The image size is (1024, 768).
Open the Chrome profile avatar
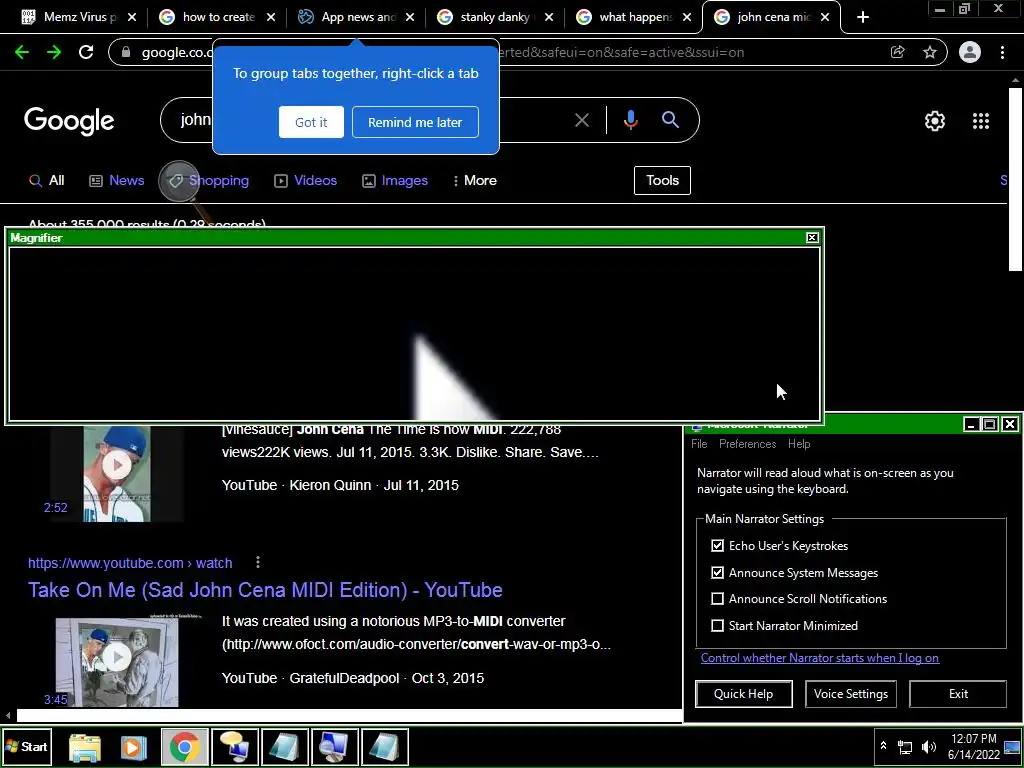click(x=970, y=52)
